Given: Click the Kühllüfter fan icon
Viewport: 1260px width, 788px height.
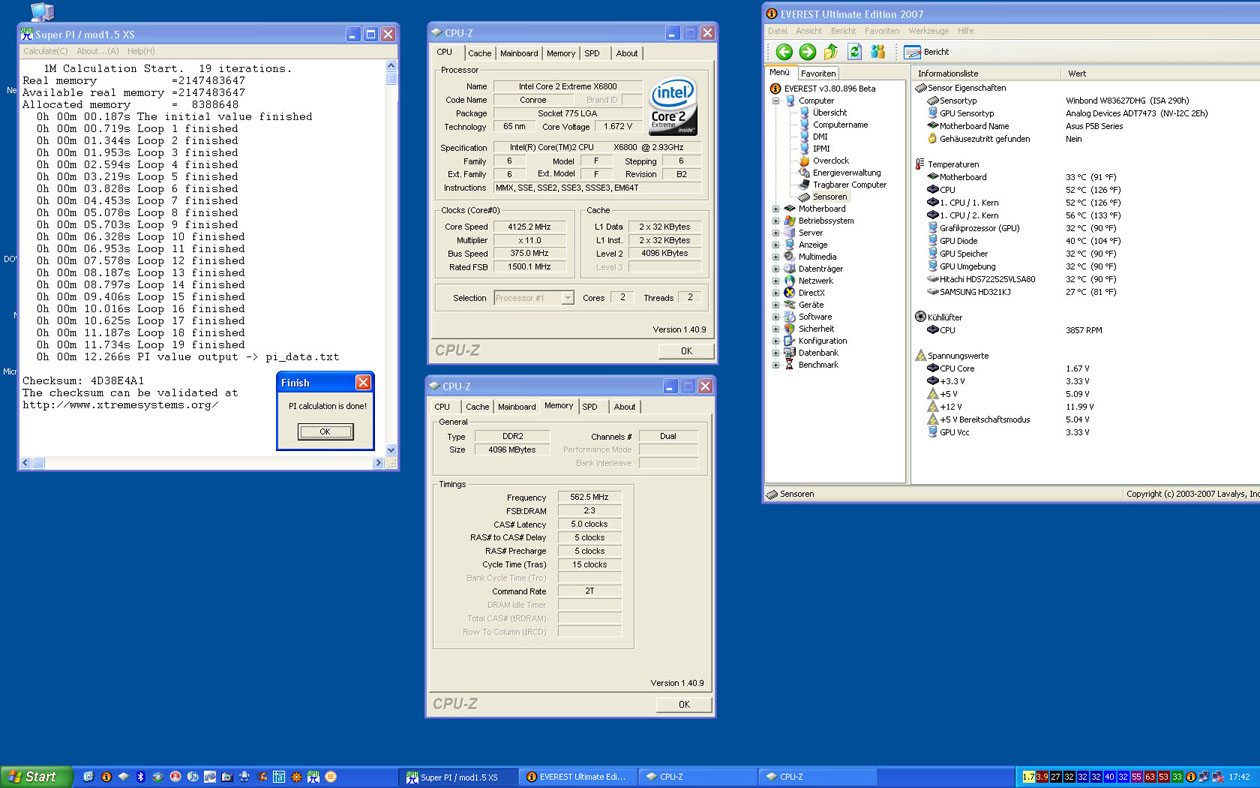Looking at the screenshot, I should (920, 317).
